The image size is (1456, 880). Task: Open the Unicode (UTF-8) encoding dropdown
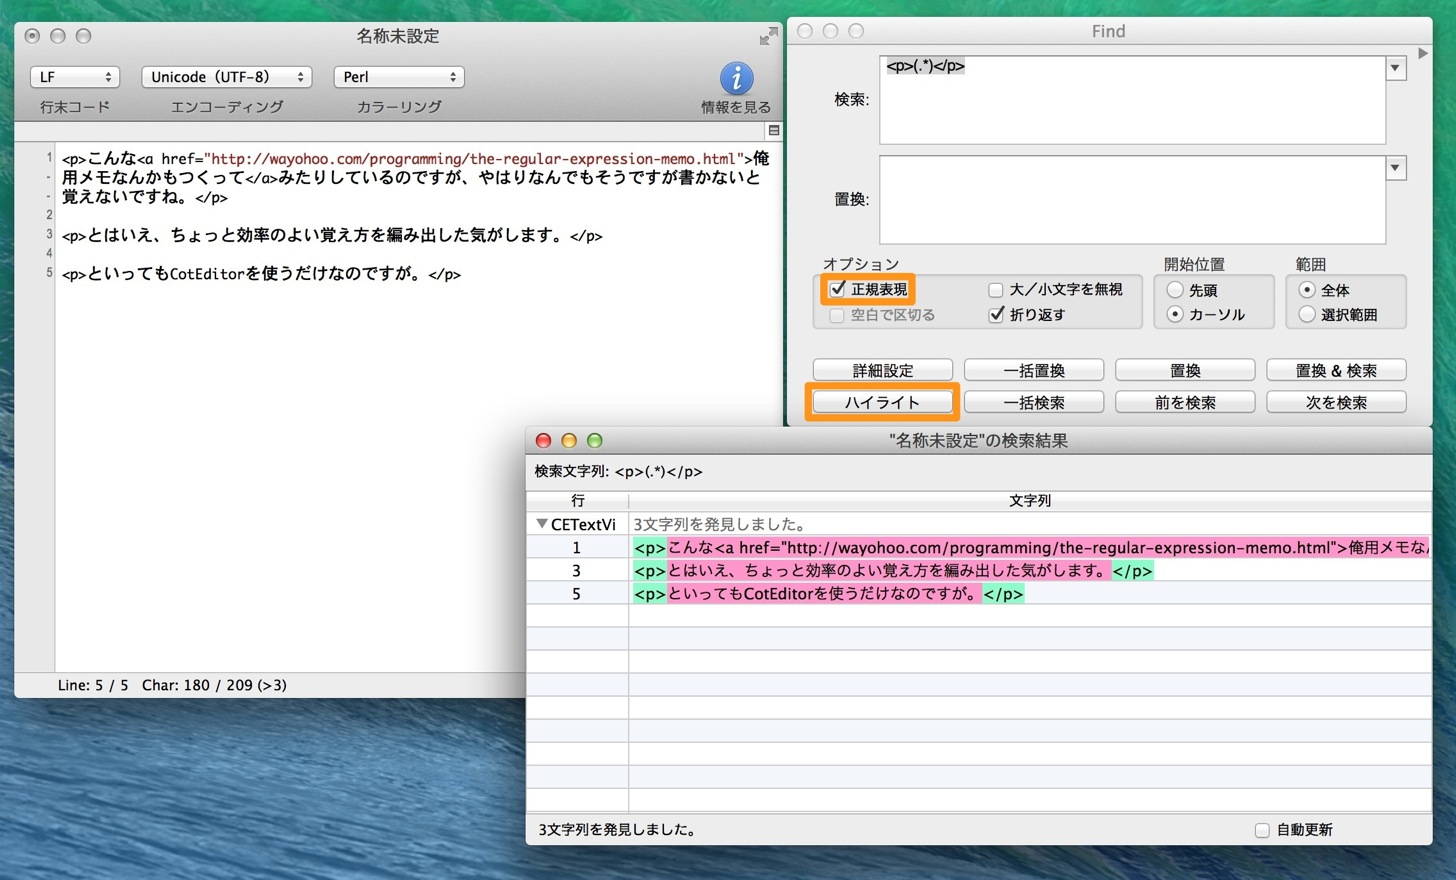pyautogui.click(x=227, y=77)
